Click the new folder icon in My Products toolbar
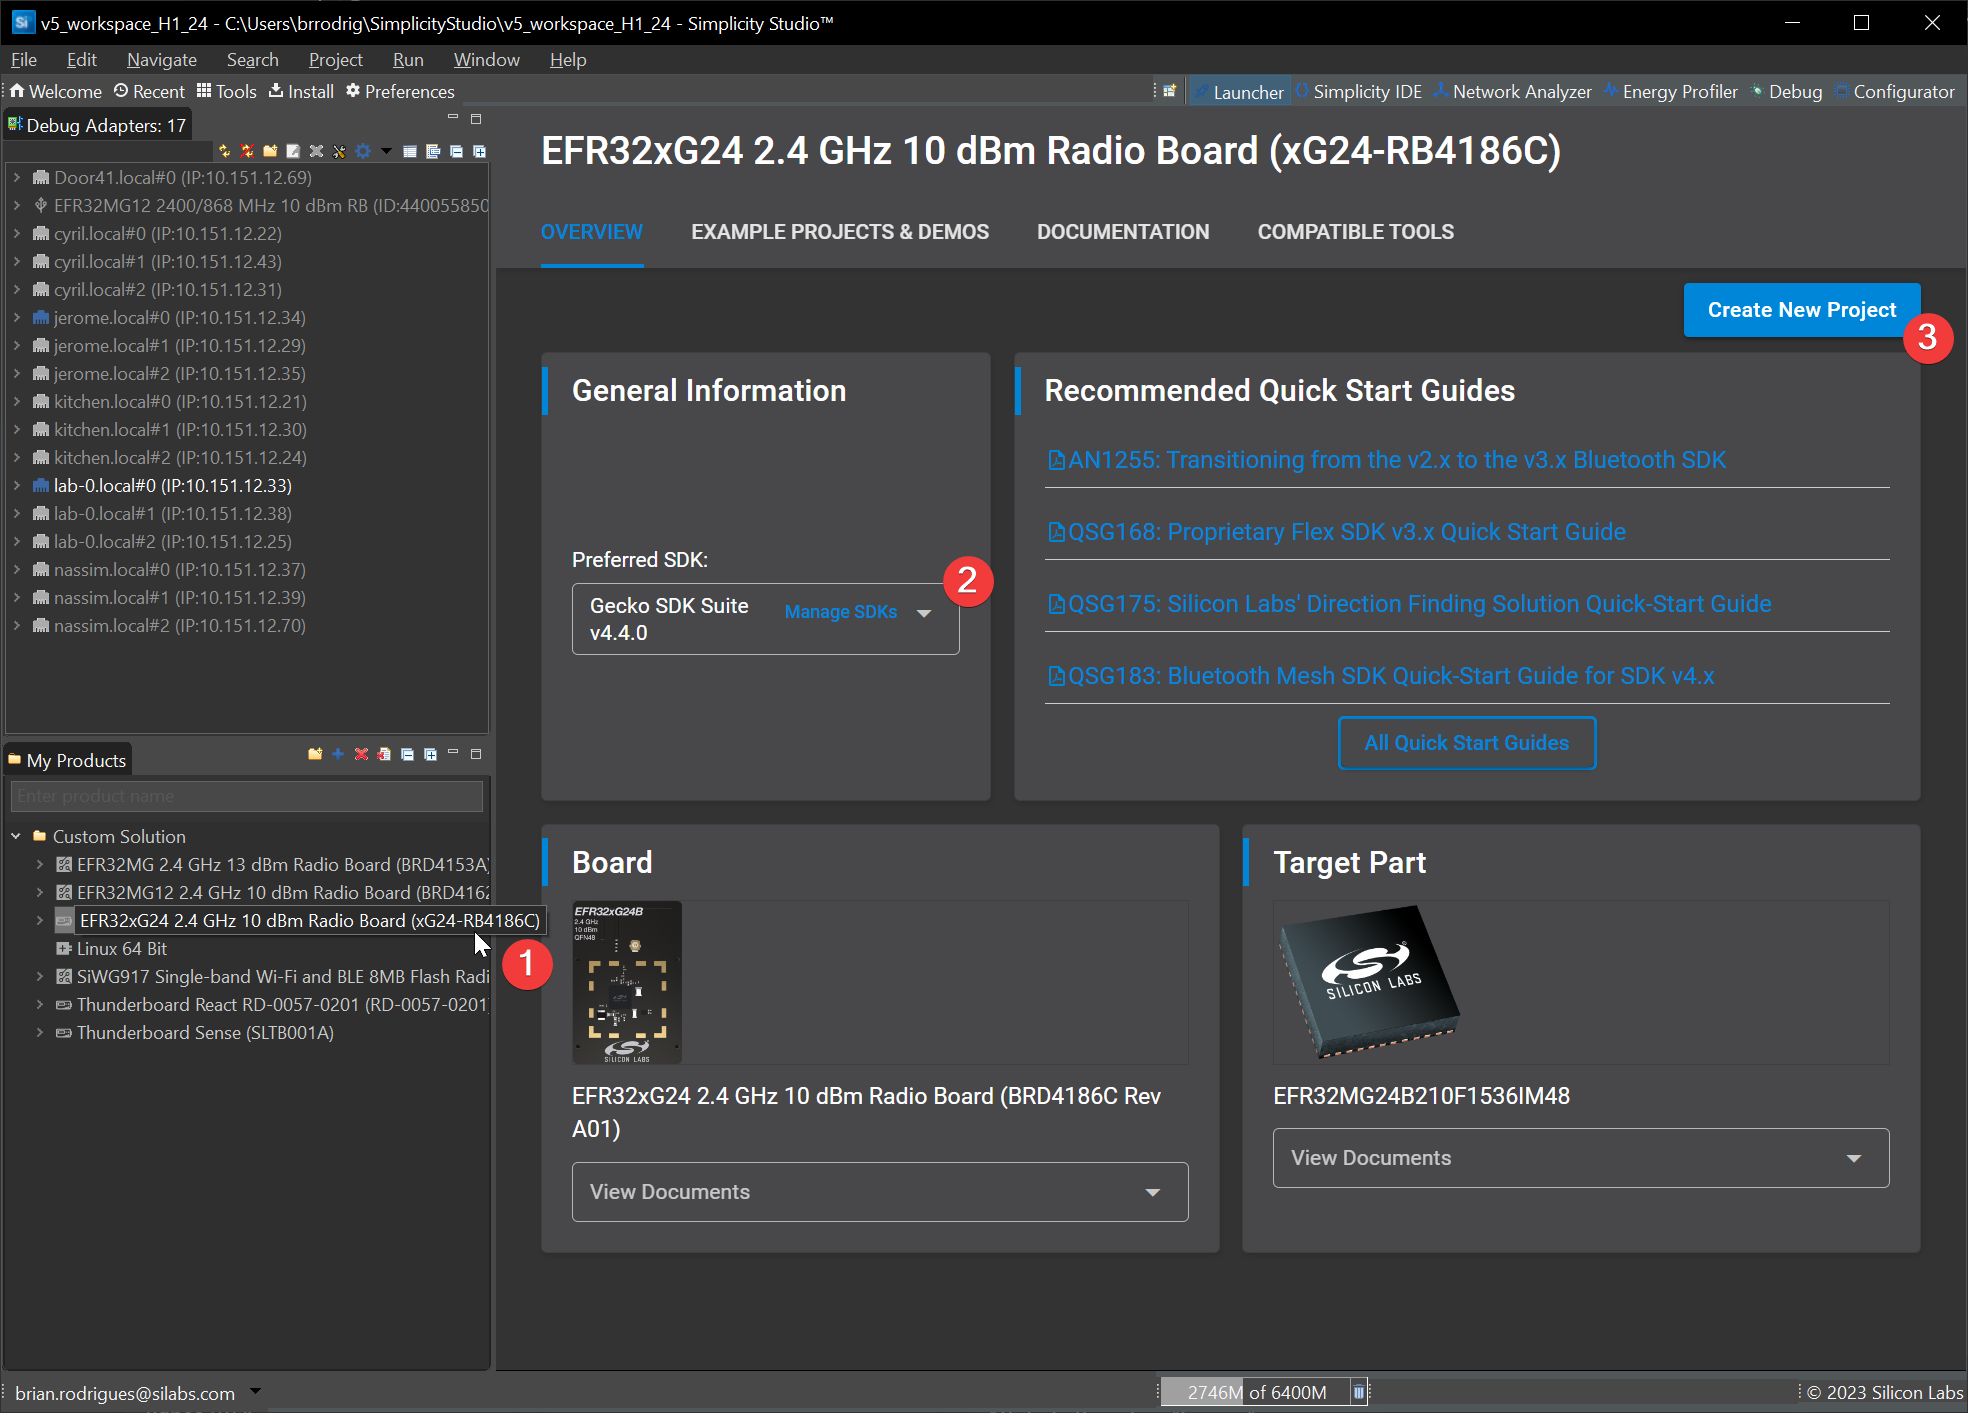Image resolution: width=1968 pixels, height=1413 pixels. click(x=315, y=754)
